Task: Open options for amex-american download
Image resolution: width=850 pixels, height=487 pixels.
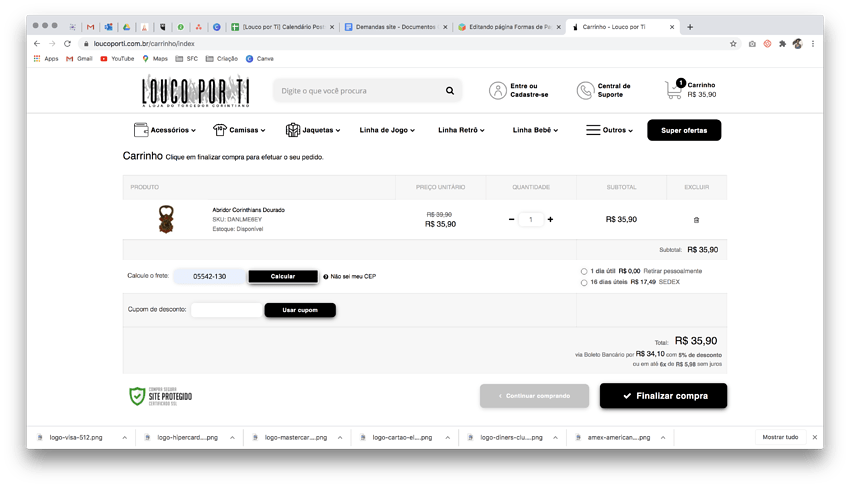Action: [662, 438]
